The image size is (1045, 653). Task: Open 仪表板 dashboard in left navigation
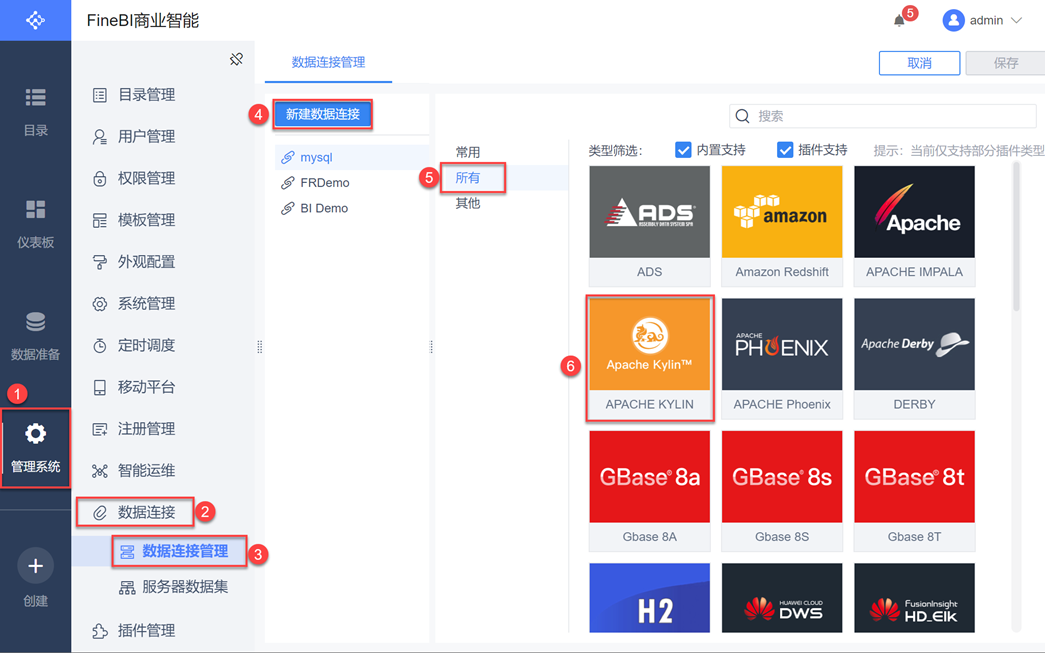pos(35,224)
